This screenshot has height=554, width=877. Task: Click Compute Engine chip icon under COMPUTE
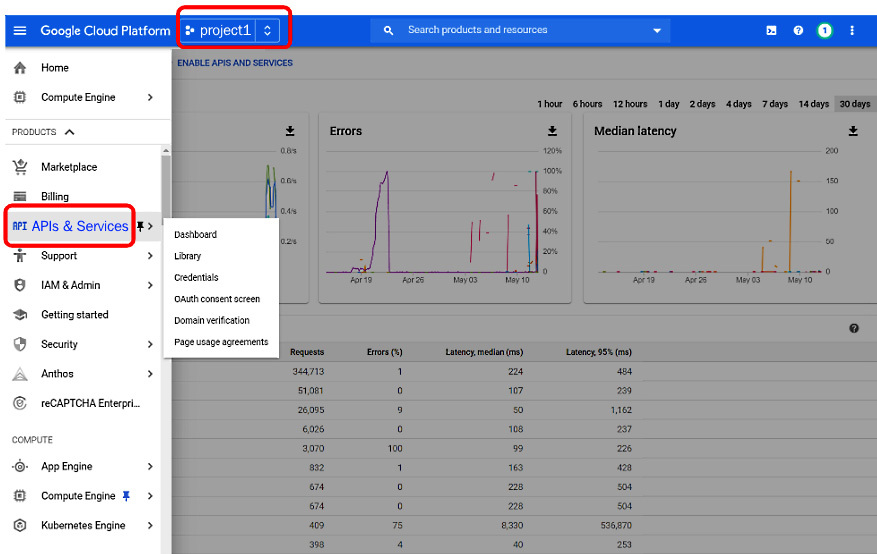tap(20, 496)
